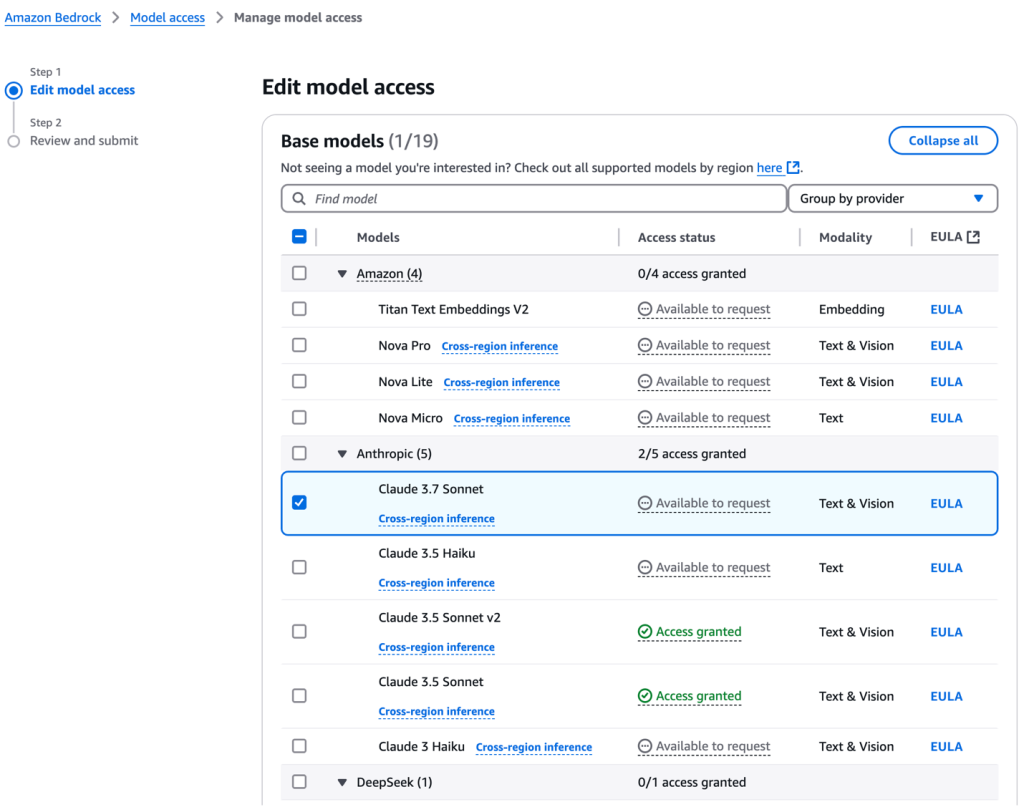
Task: Click the pending status icon for Claude 3.5 Haiku
Action: coord(645,567)
